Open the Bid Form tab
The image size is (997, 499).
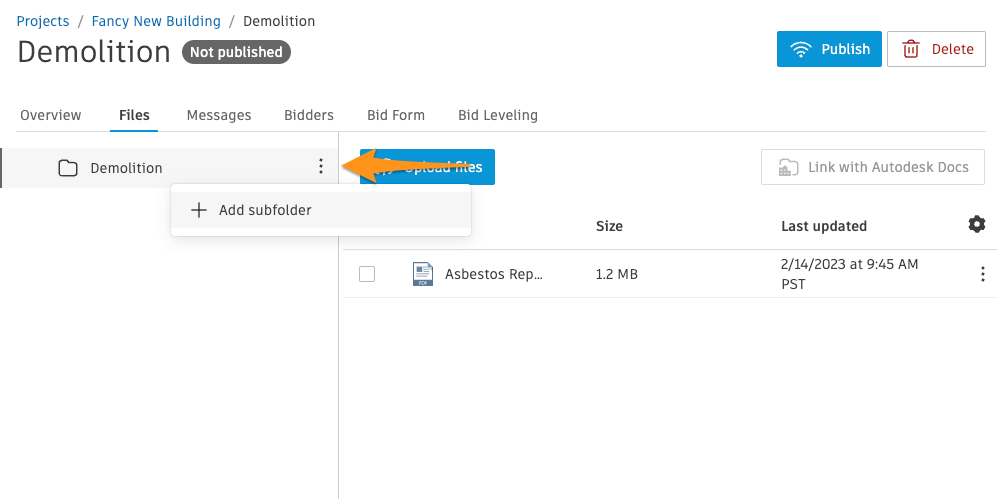tap(396, 115)
